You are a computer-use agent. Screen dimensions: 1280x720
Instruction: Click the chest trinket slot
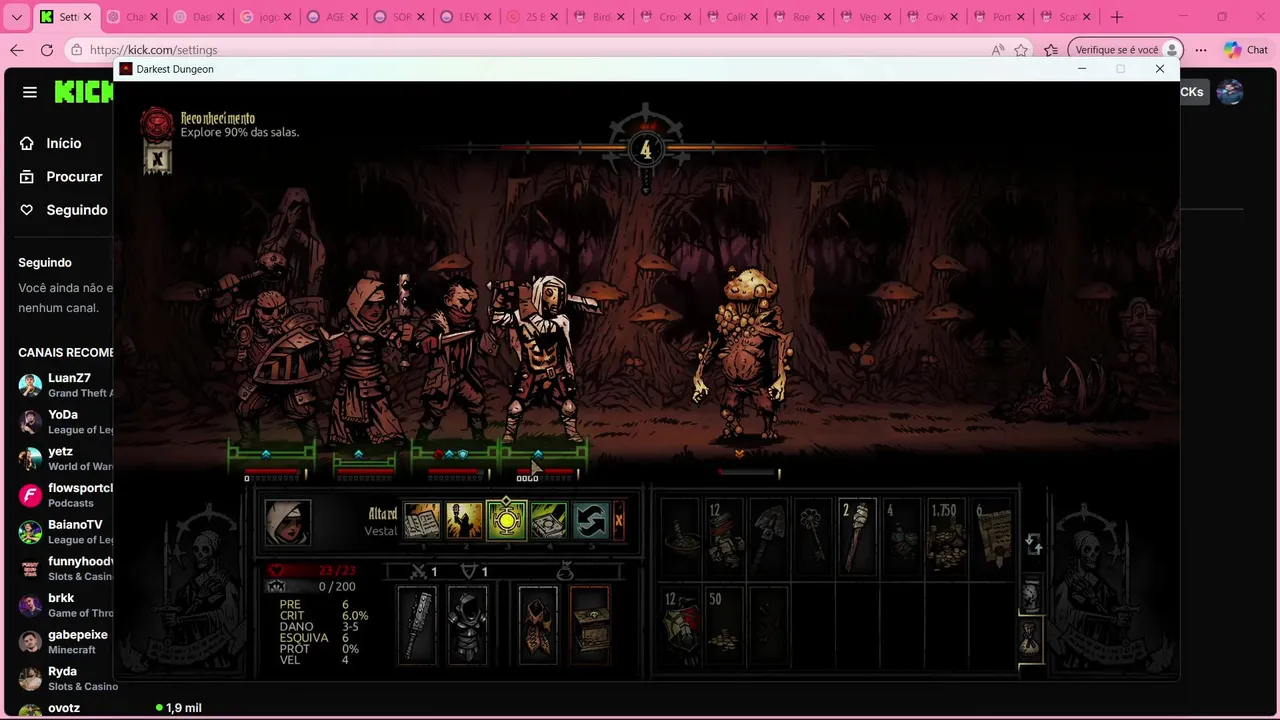pos(590,625)
